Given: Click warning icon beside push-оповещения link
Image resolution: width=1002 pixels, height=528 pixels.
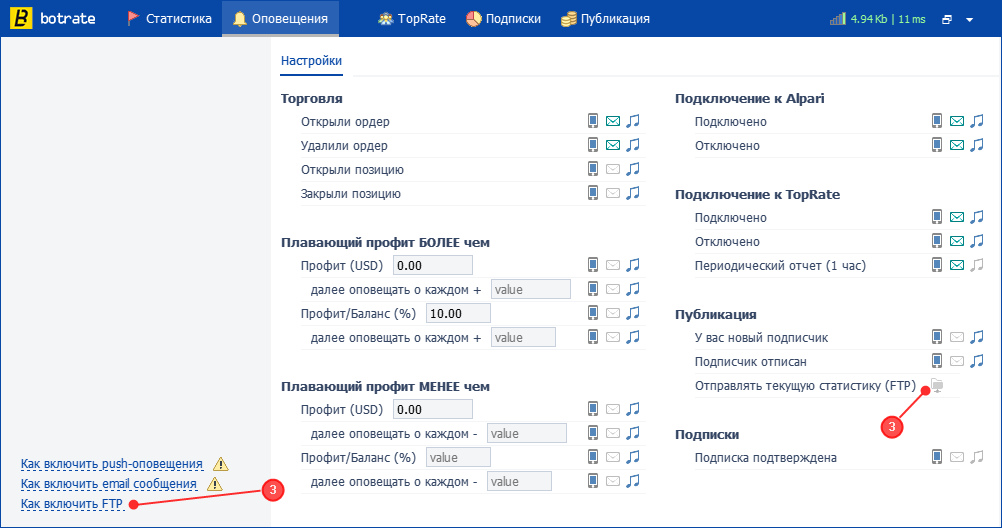Looking at the screenshot, I should tap(220, 464).
